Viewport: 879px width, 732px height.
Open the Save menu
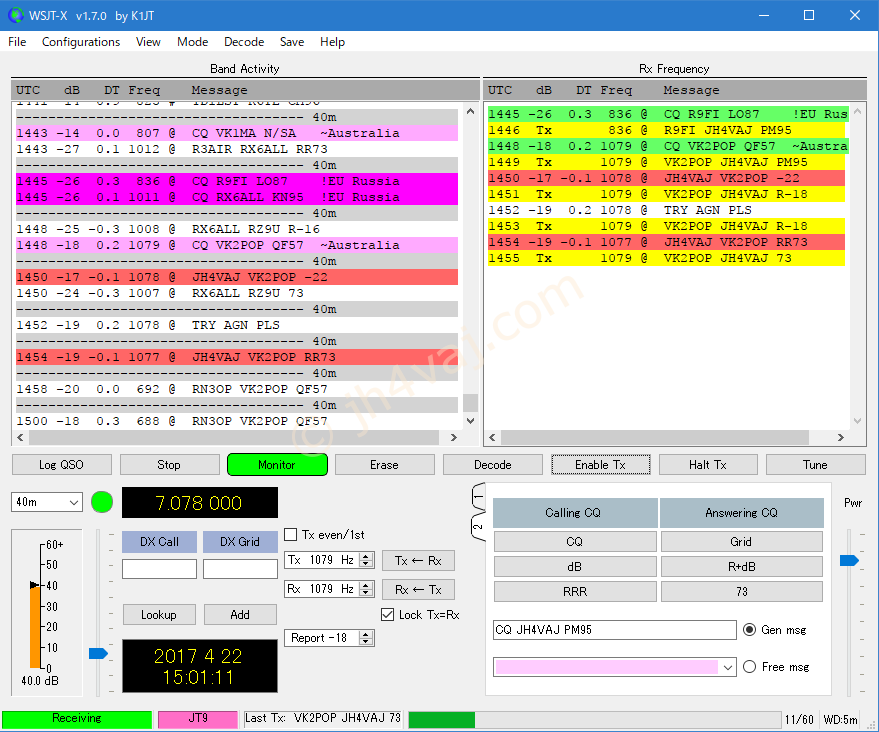292,42
